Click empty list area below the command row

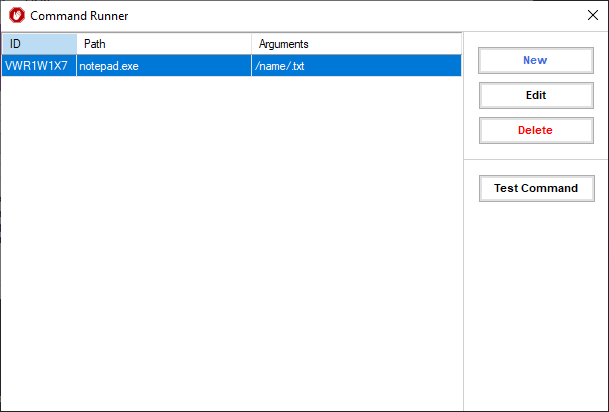tap(232, 241)
